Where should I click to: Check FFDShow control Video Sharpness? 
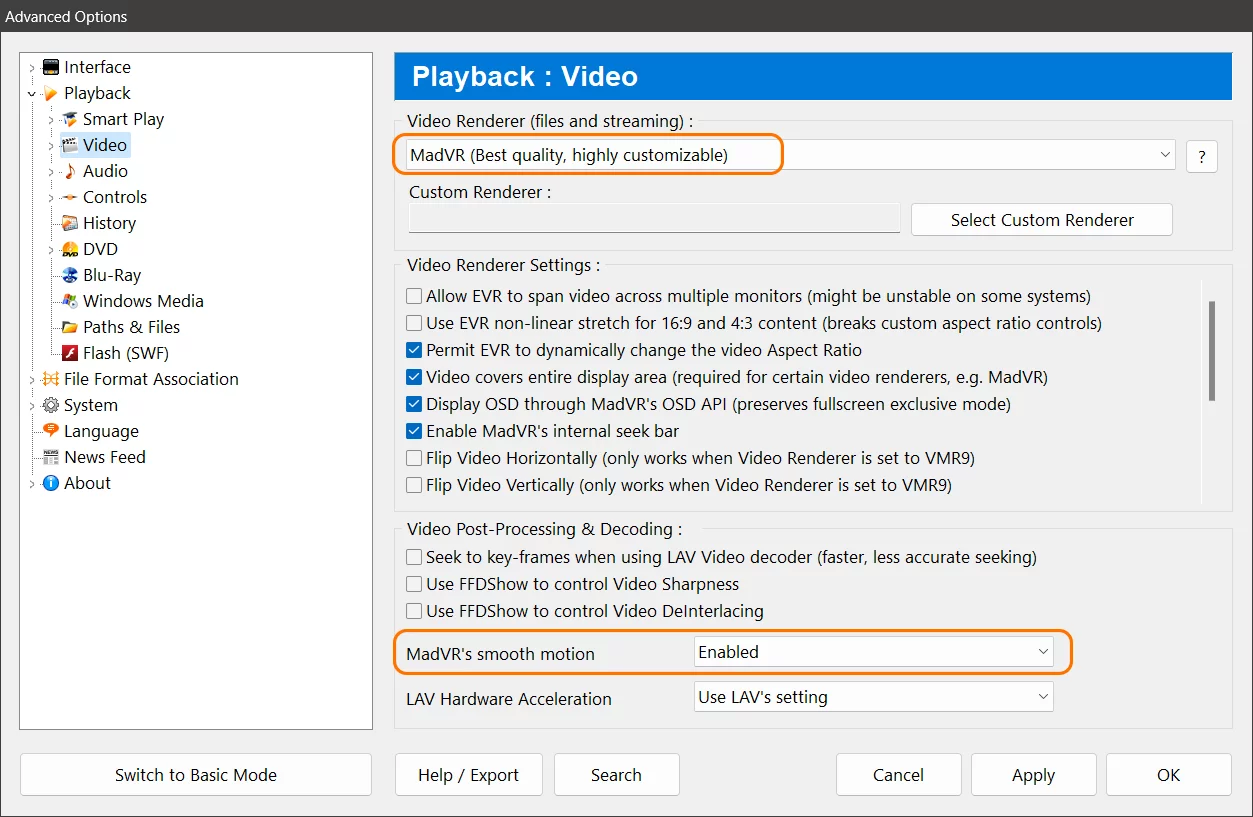click(414, 584)
